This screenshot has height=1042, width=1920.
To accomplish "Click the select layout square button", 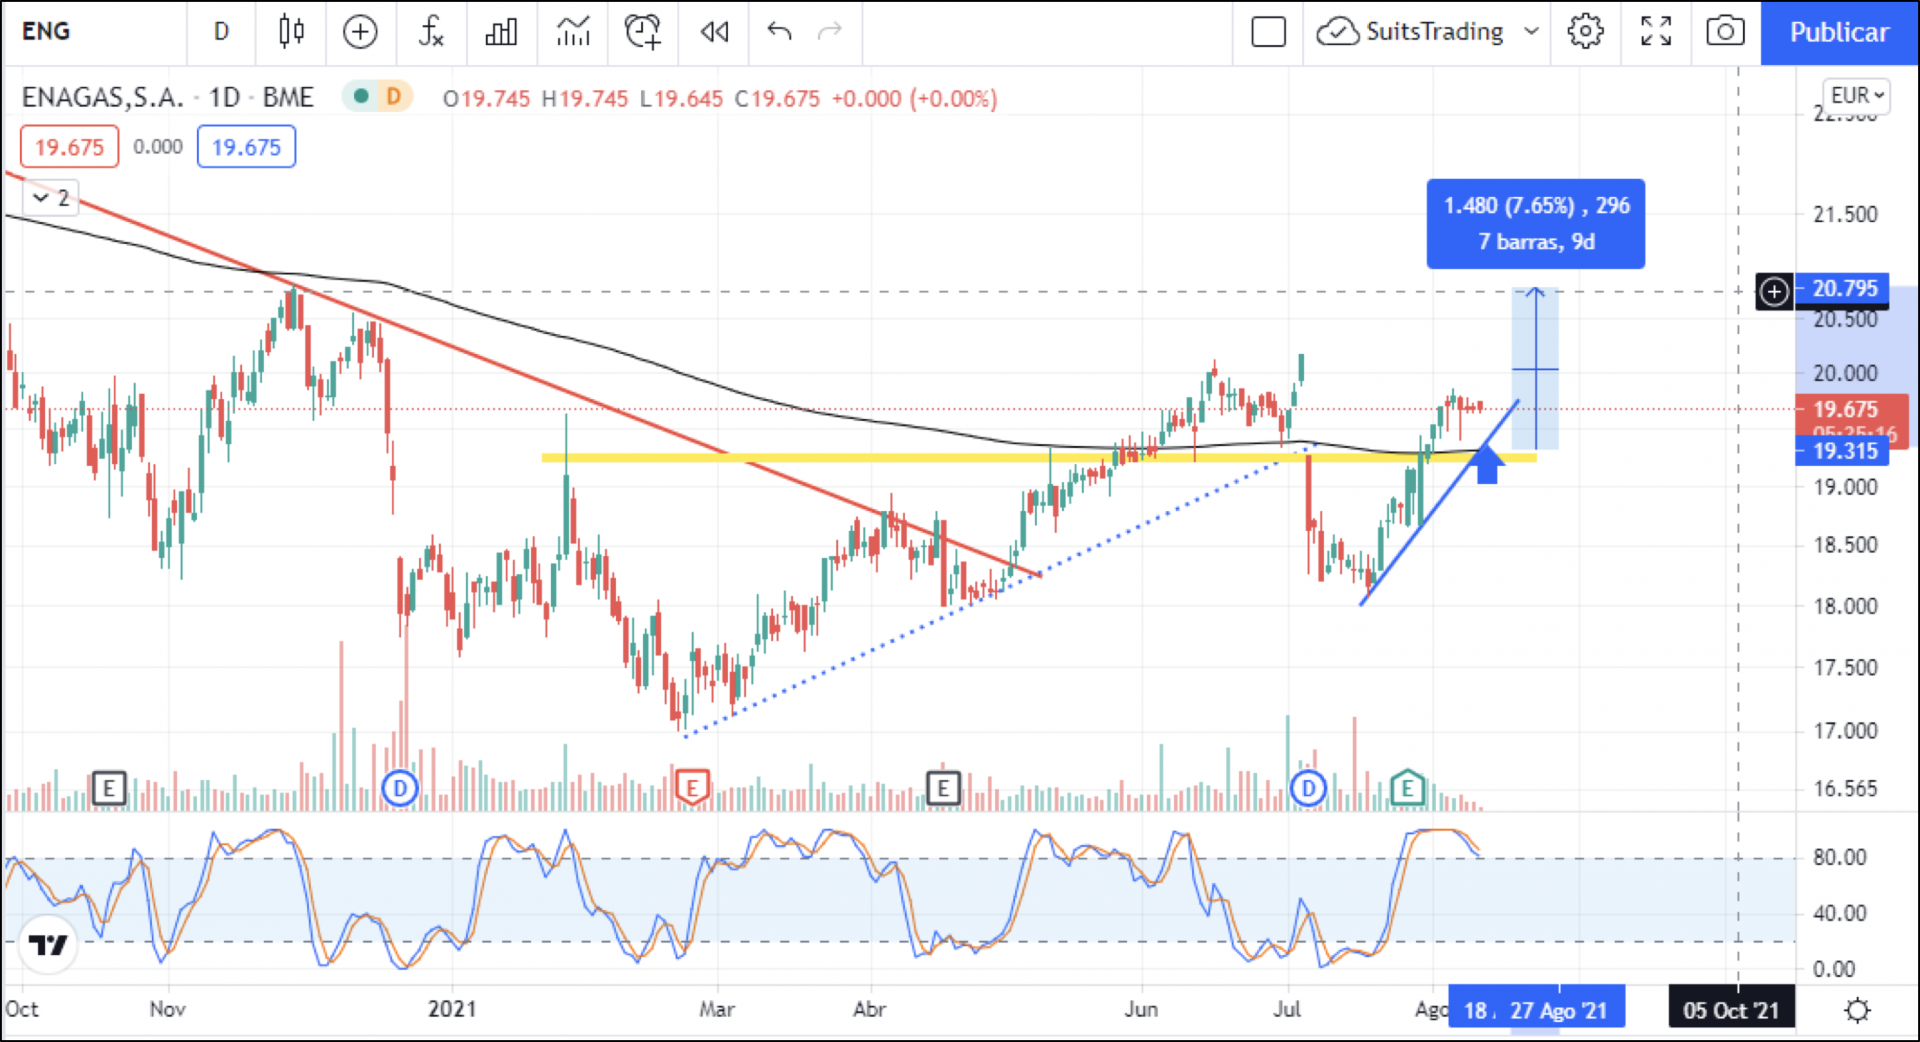I will (1268, 32).
